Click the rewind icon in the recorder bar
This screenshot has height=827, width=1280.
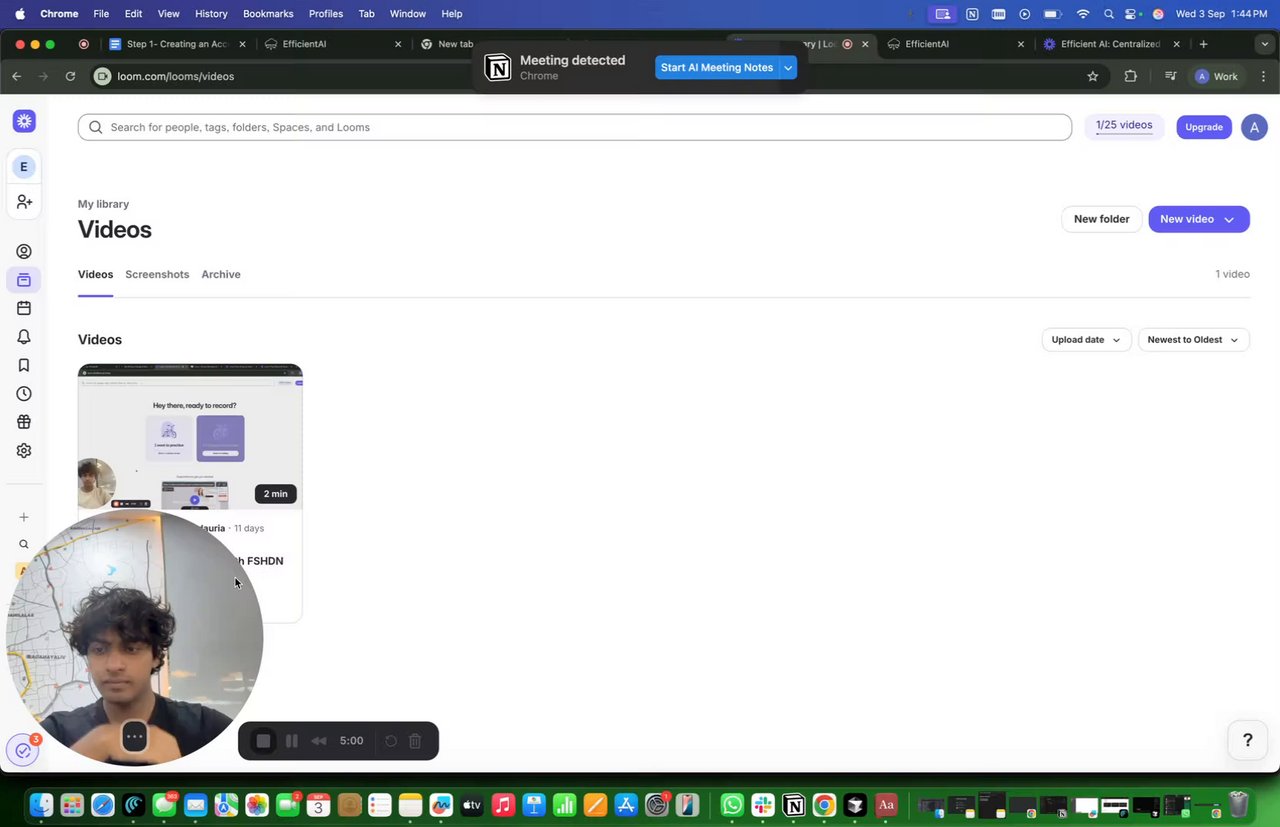[x=319, y=741]
